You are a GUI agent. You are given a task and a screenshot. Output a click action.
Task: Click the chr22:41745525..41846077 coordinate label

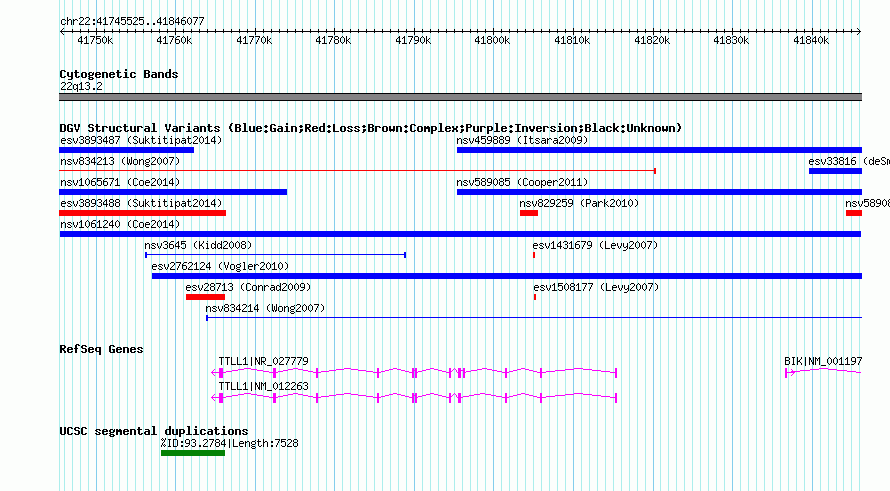pyautogui.click(x=132, y=21)
